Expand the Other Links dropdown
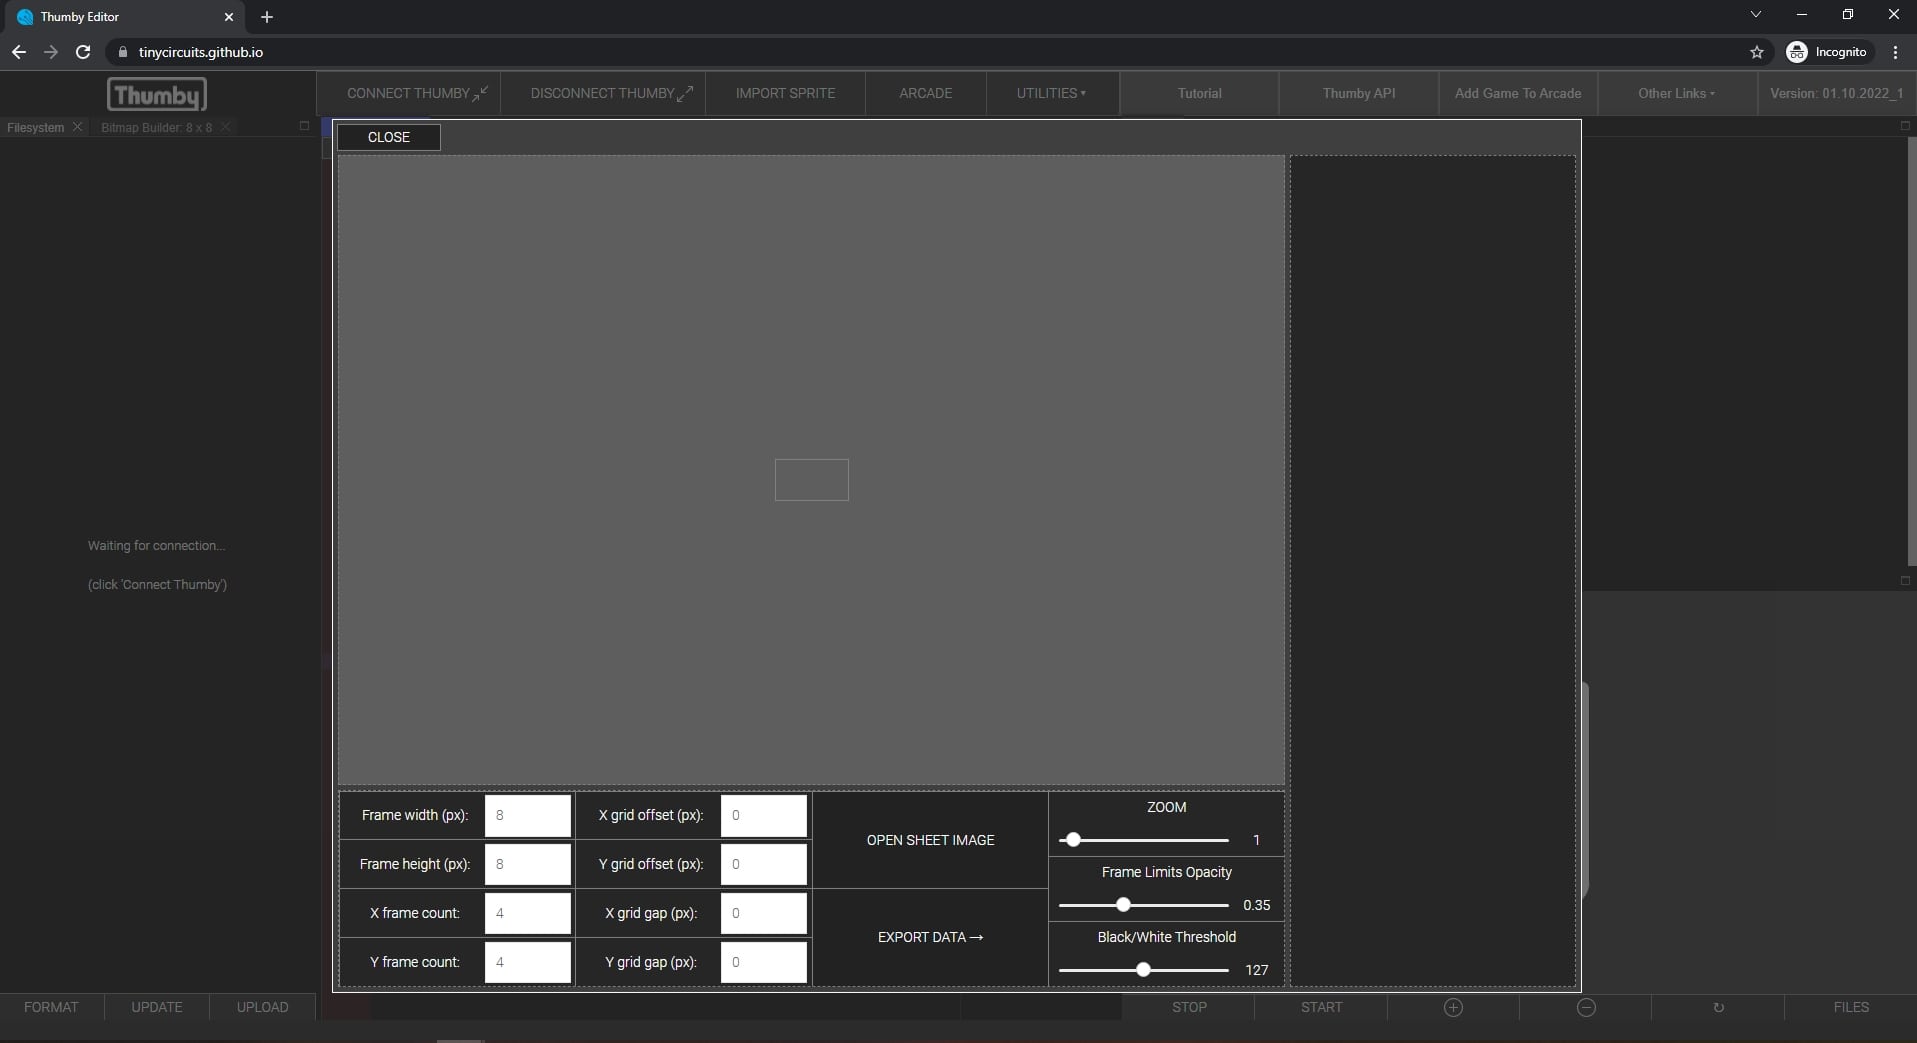This screenshot has width=1917, height=1043. [1676, 93]
